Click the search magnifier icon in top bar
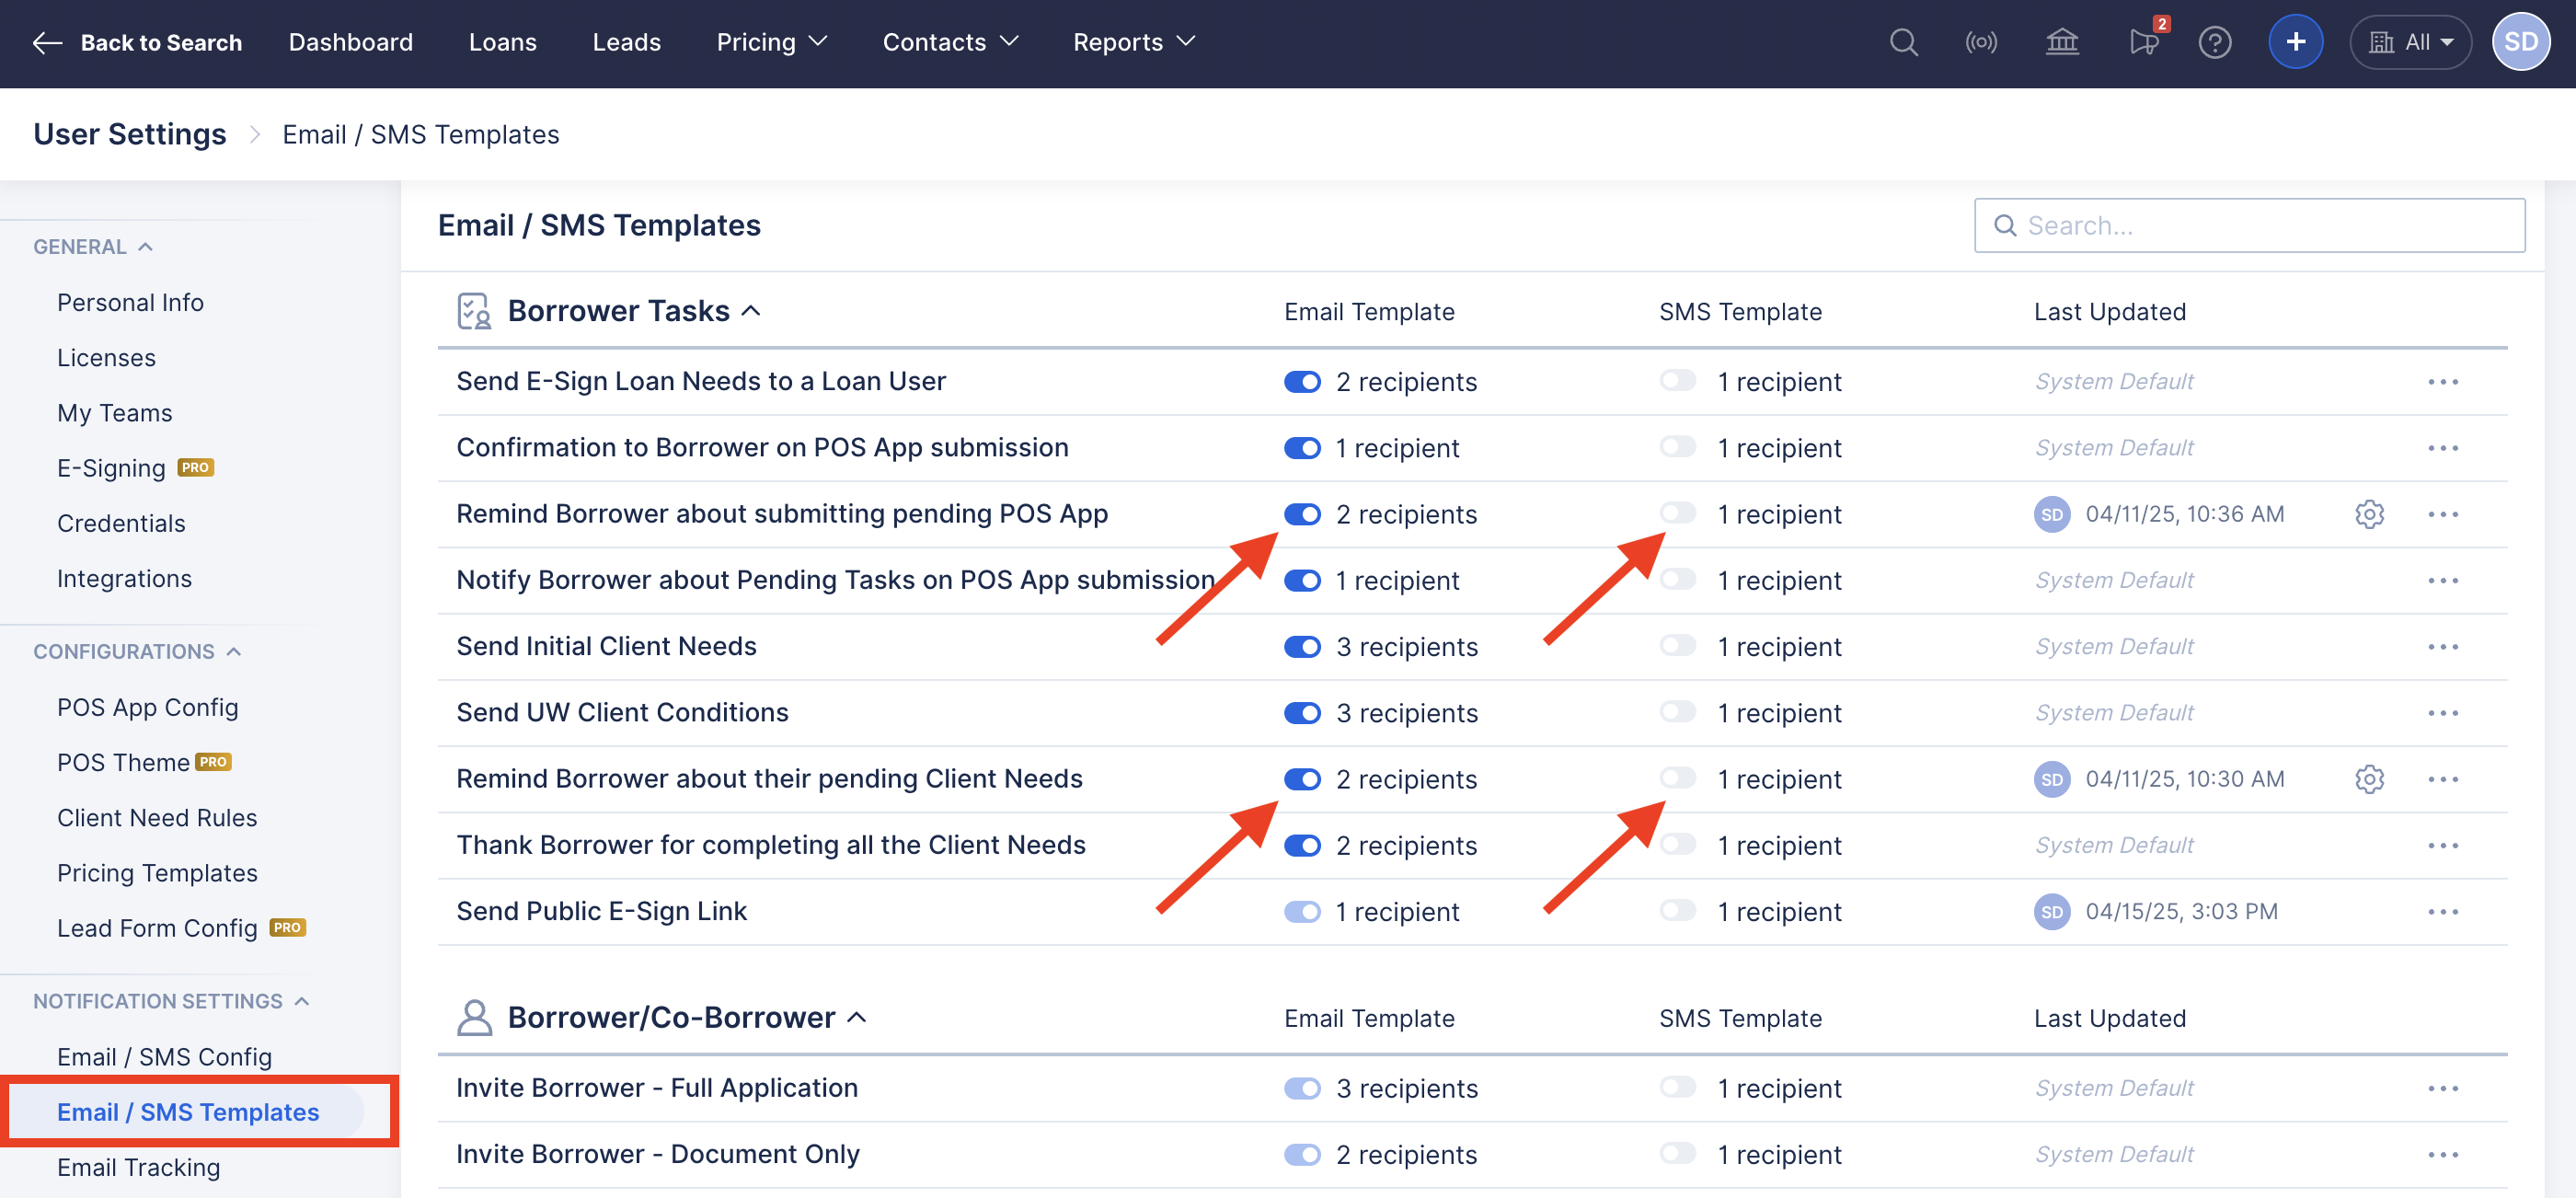 pyautogui.click(x=1903, y=42)
